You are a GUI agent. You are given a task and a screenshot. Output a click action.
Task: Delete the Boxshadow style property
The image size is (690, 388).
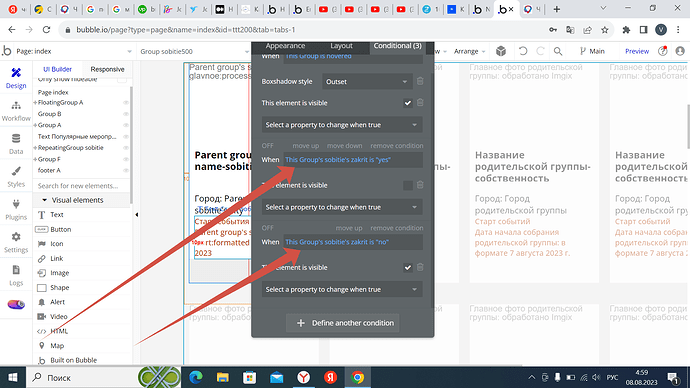[x=420, y=81]
